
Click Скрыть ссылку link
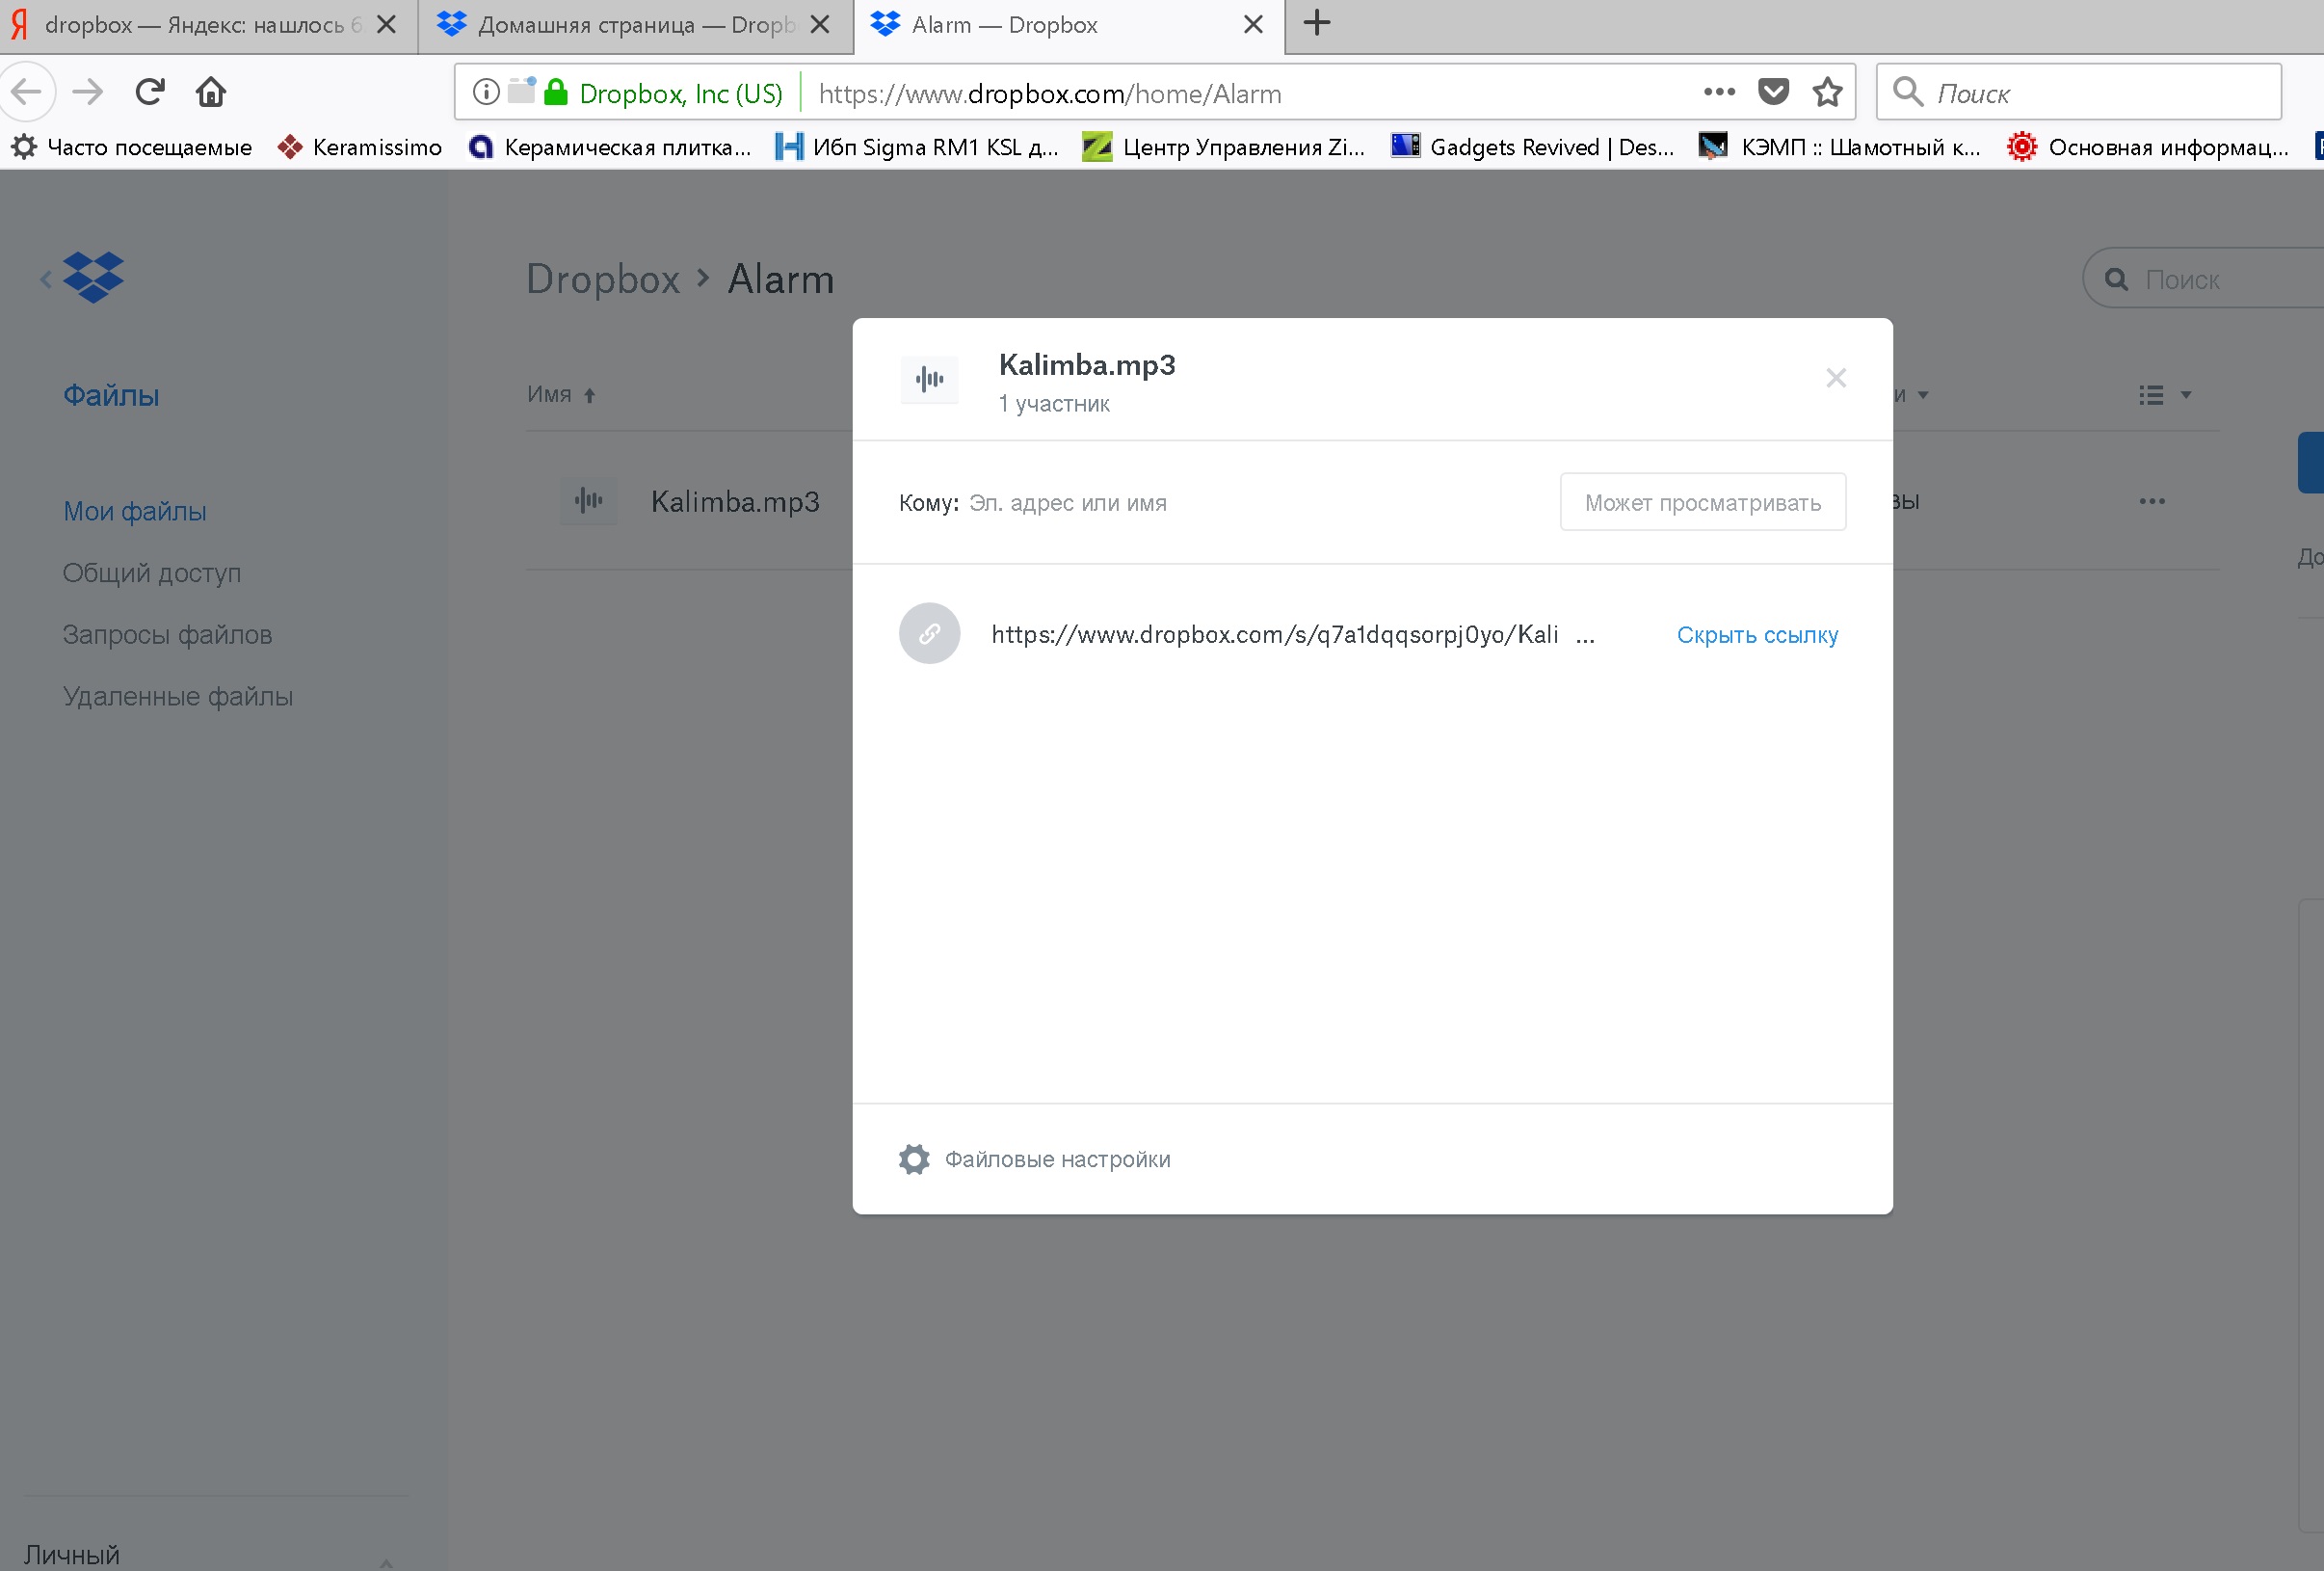(1757, 635)
